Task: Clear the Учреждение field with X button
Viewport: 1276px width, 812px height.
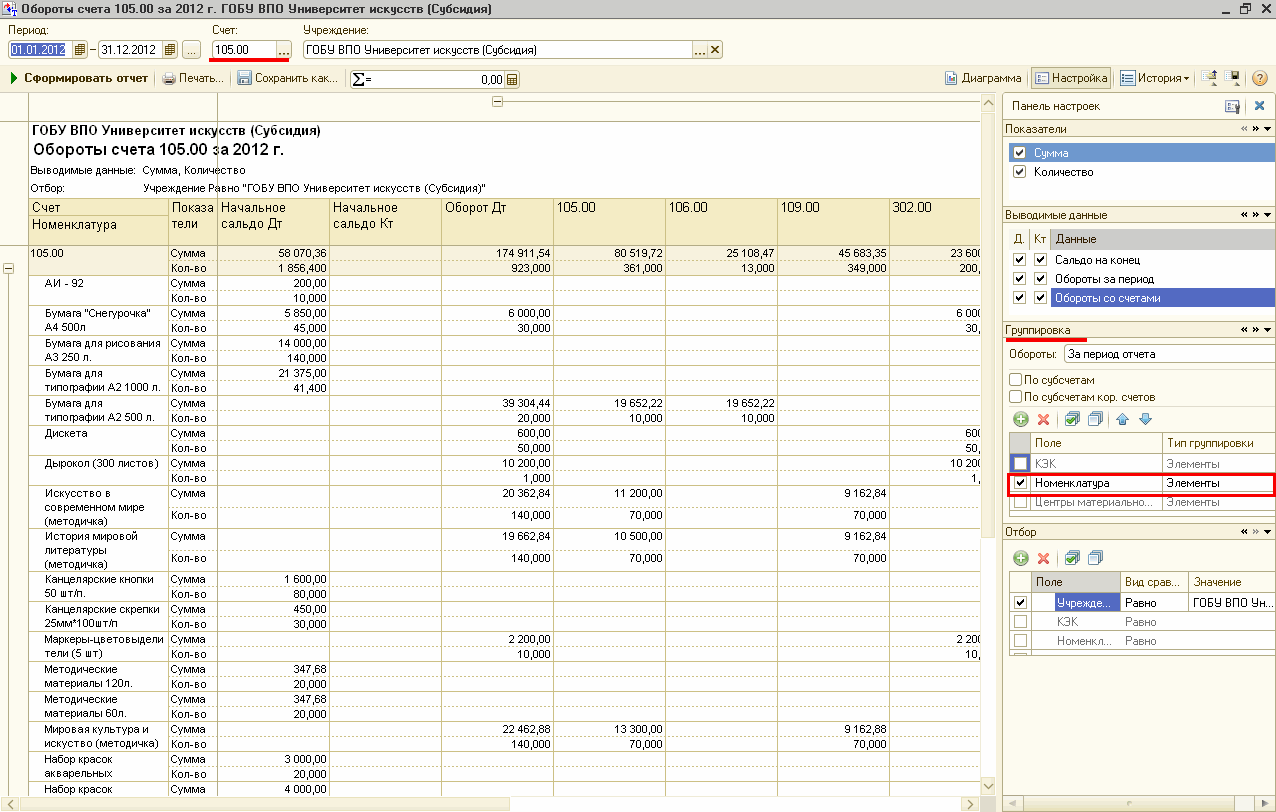Action: 715,50
